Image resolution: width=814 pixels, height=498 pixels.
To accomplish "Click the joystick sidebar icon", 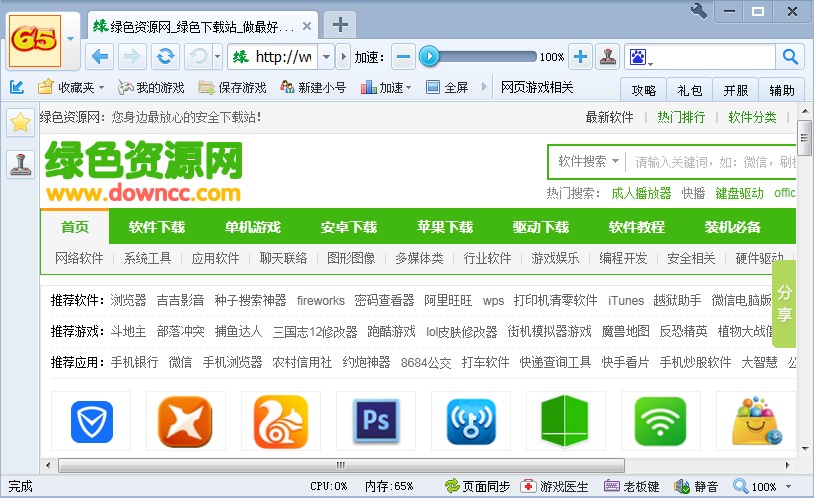I will (x=20, y=164).
